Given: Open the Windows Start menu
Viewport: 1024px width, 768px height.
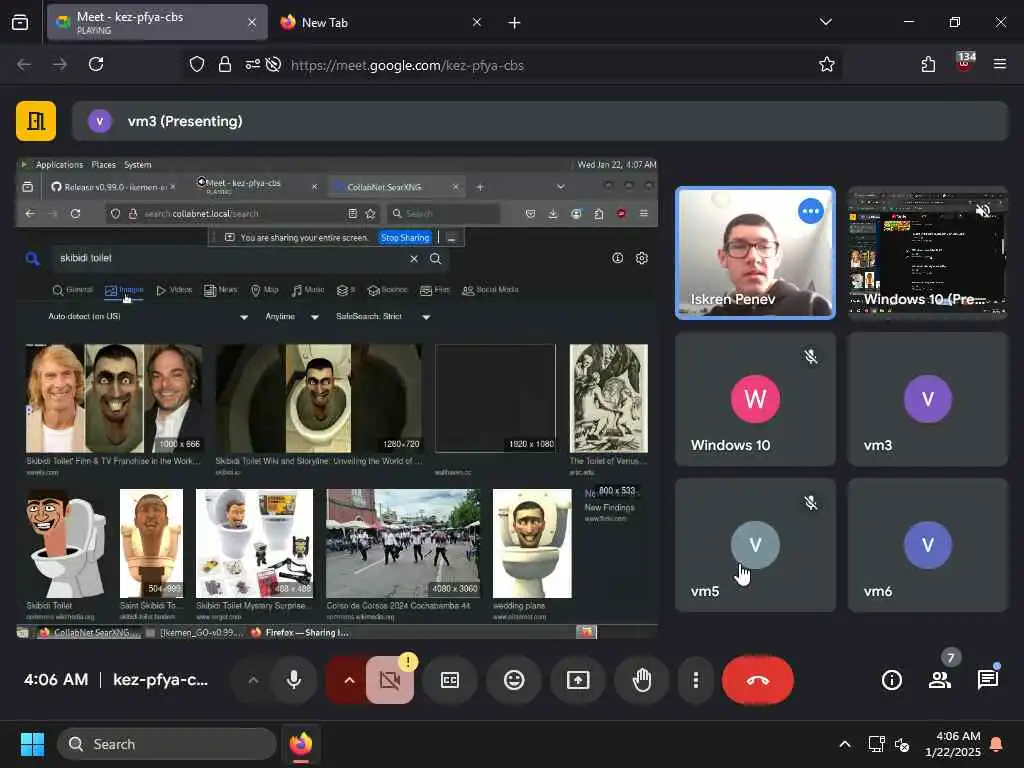Looking at the screenshot, I should (x=32, y=744).
